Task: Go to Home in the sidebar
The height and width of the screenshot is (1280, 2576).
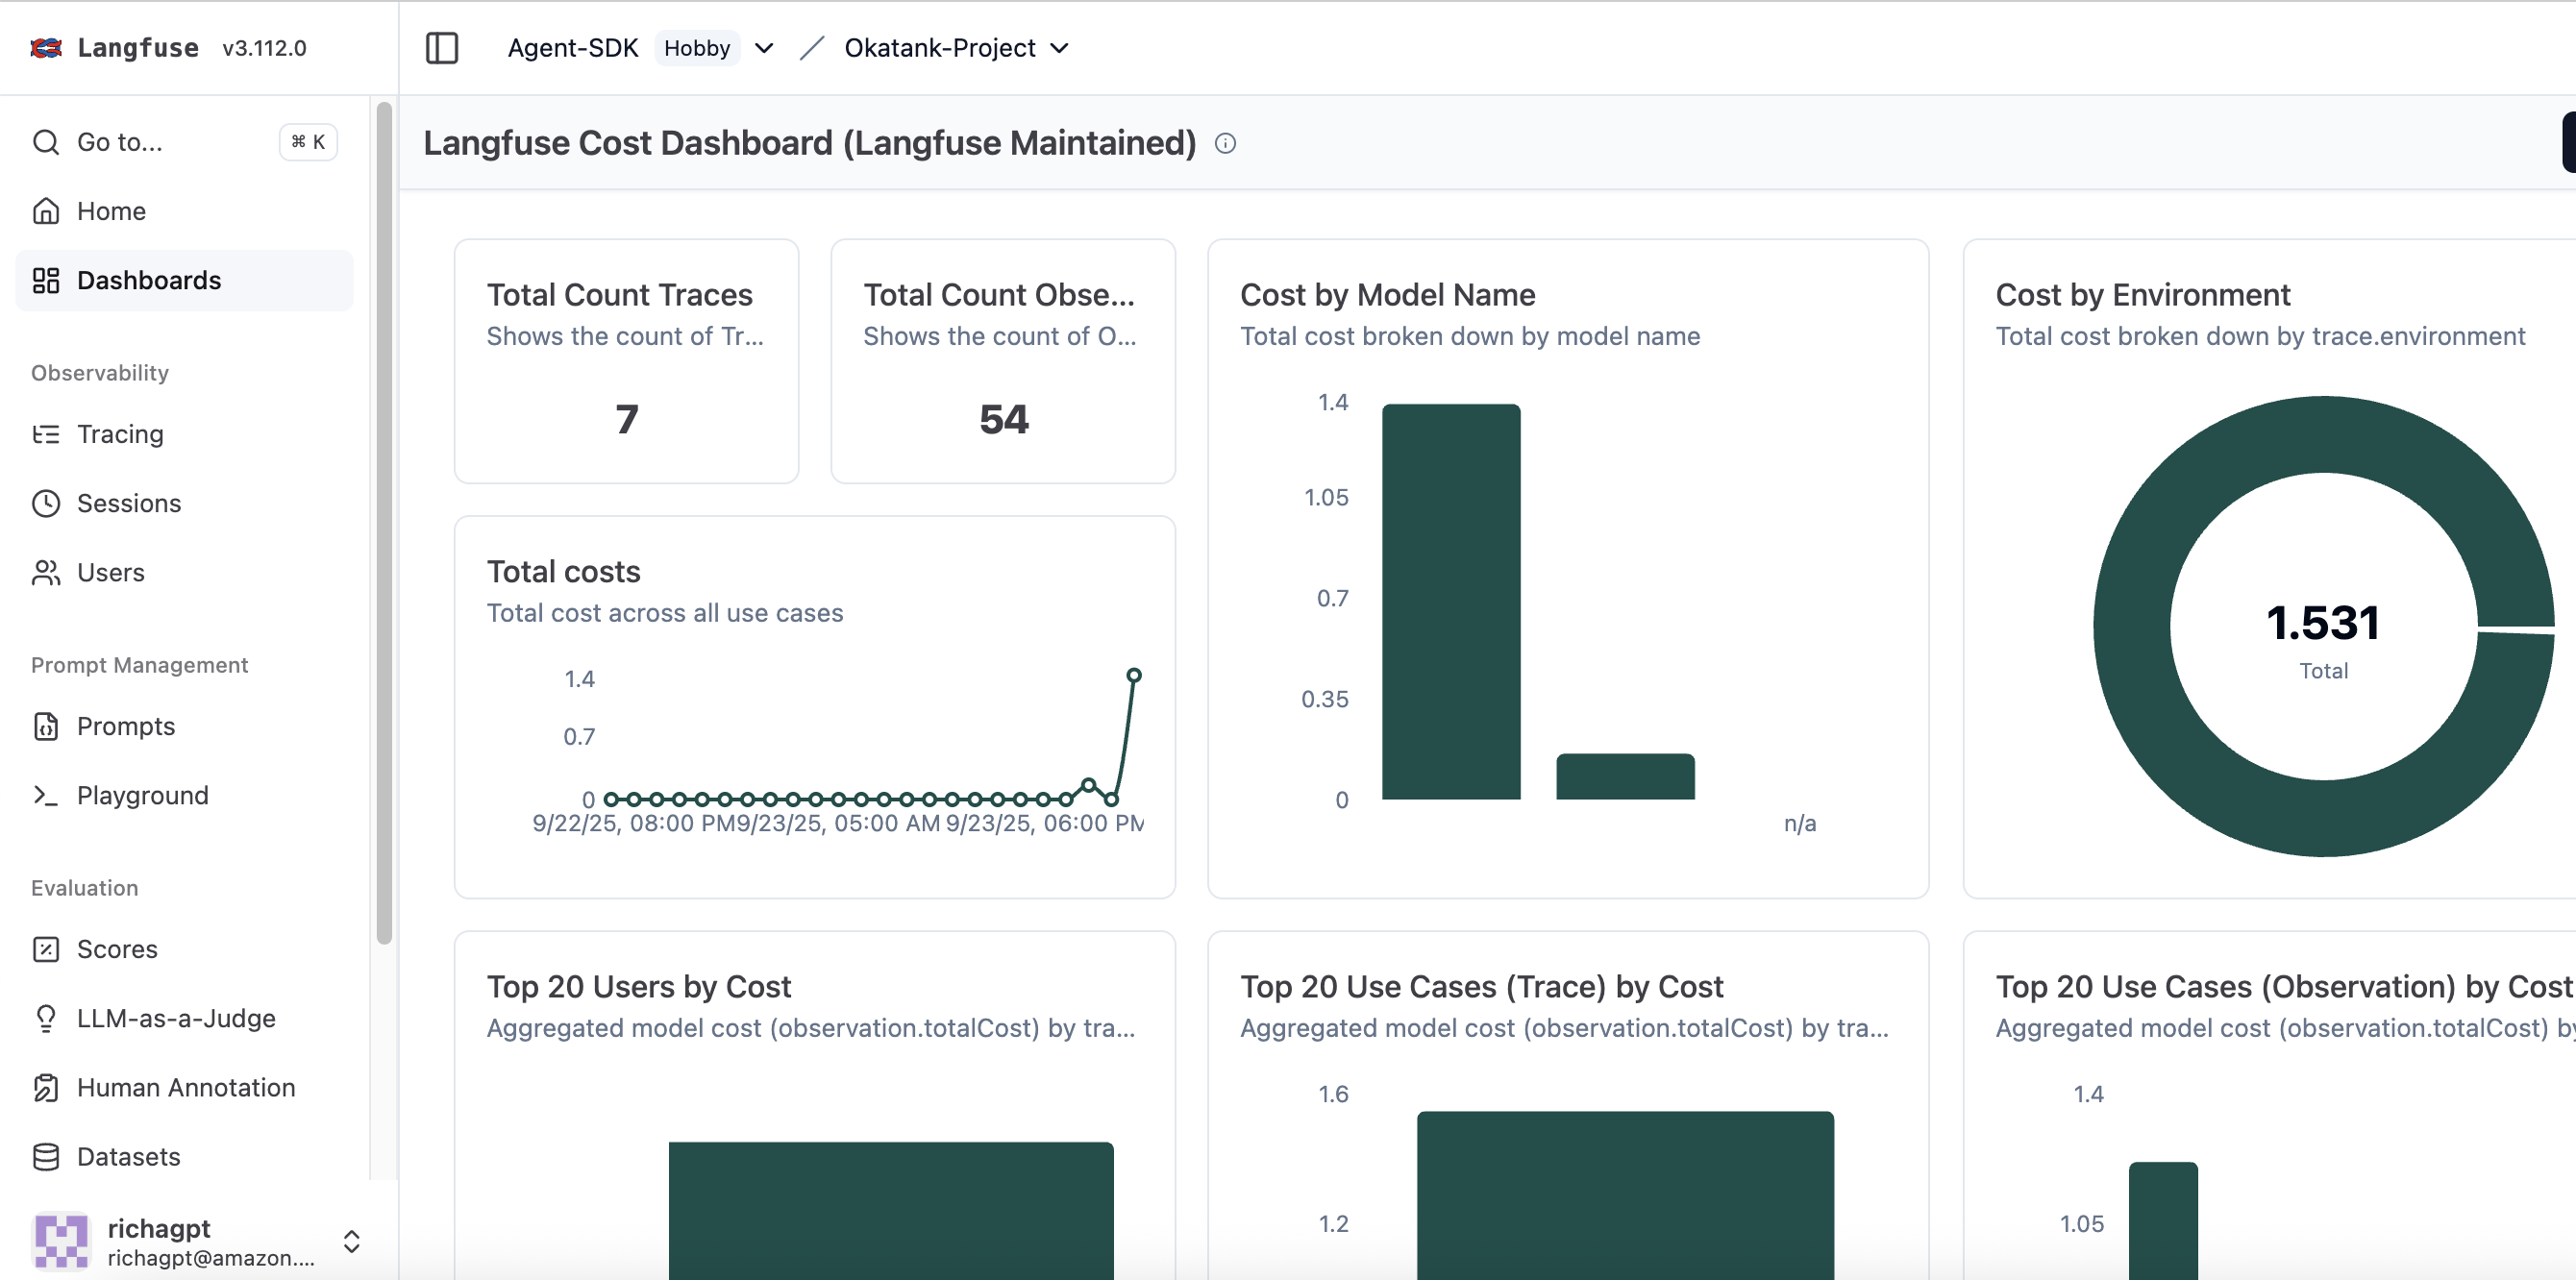Action: pyautogui.click(x=111, y=211)
